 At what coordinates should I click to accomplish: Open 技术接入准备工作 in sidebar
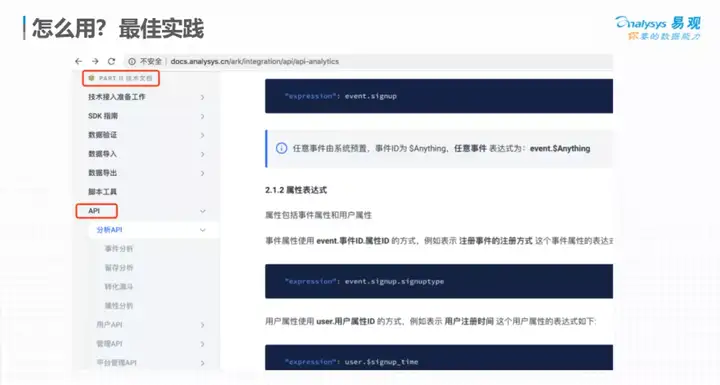(x=117, y=97)
